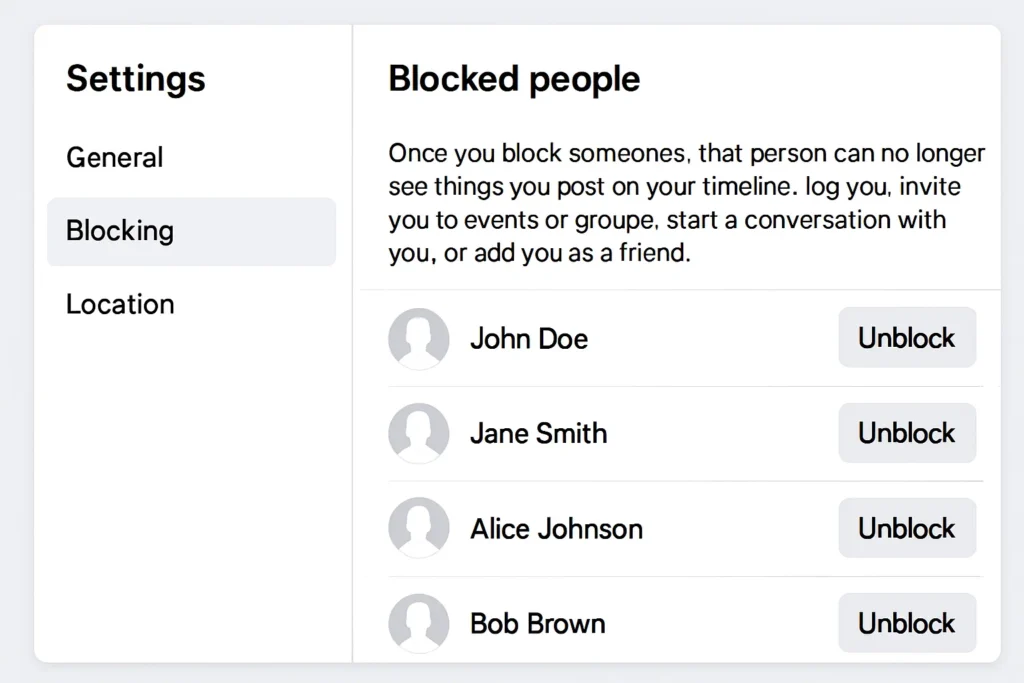
Task: Open the Jane Smith name link
Action: pyautogui.click(x=538, y=433)
